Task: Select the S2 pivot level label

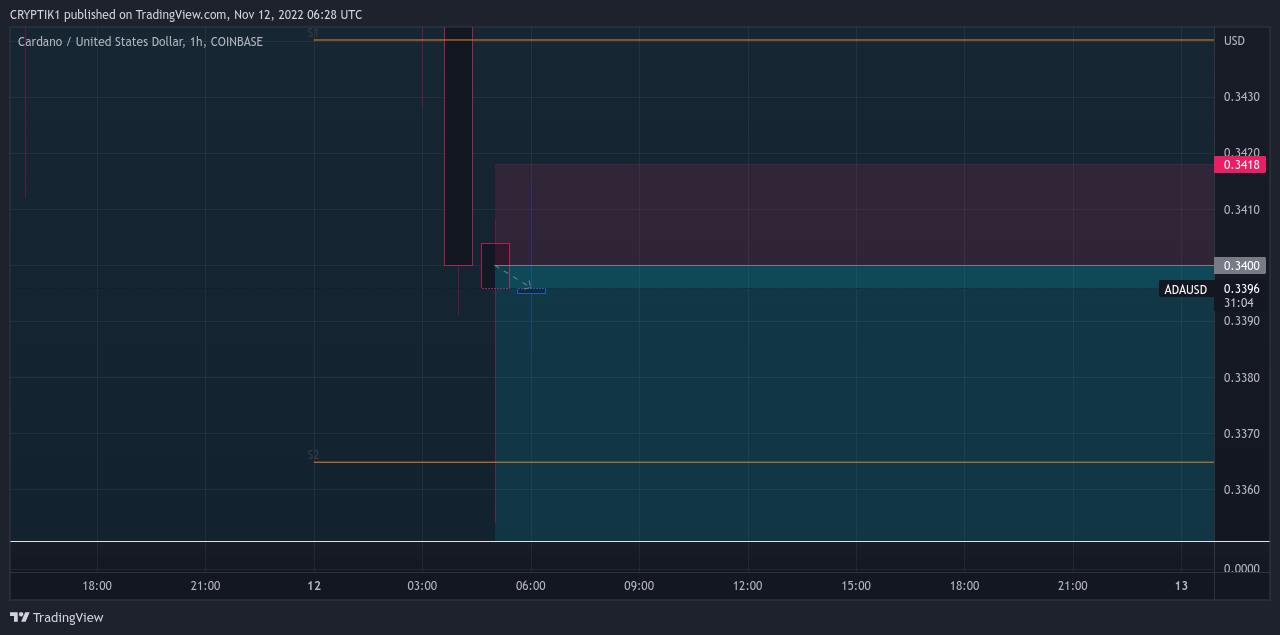Action: tap(313, 455)
